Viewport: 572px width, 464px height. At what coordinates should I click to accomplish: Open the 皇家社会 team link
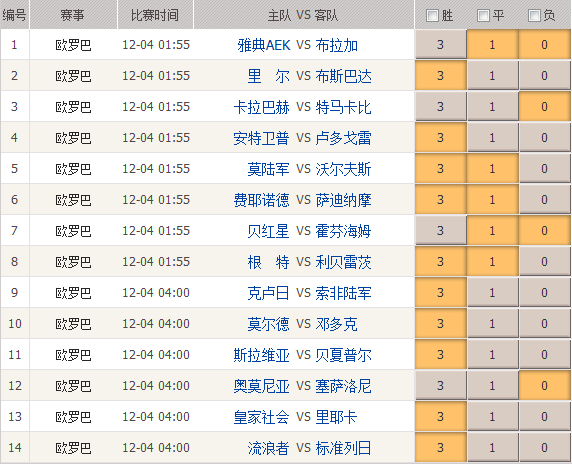click(262, 417)
